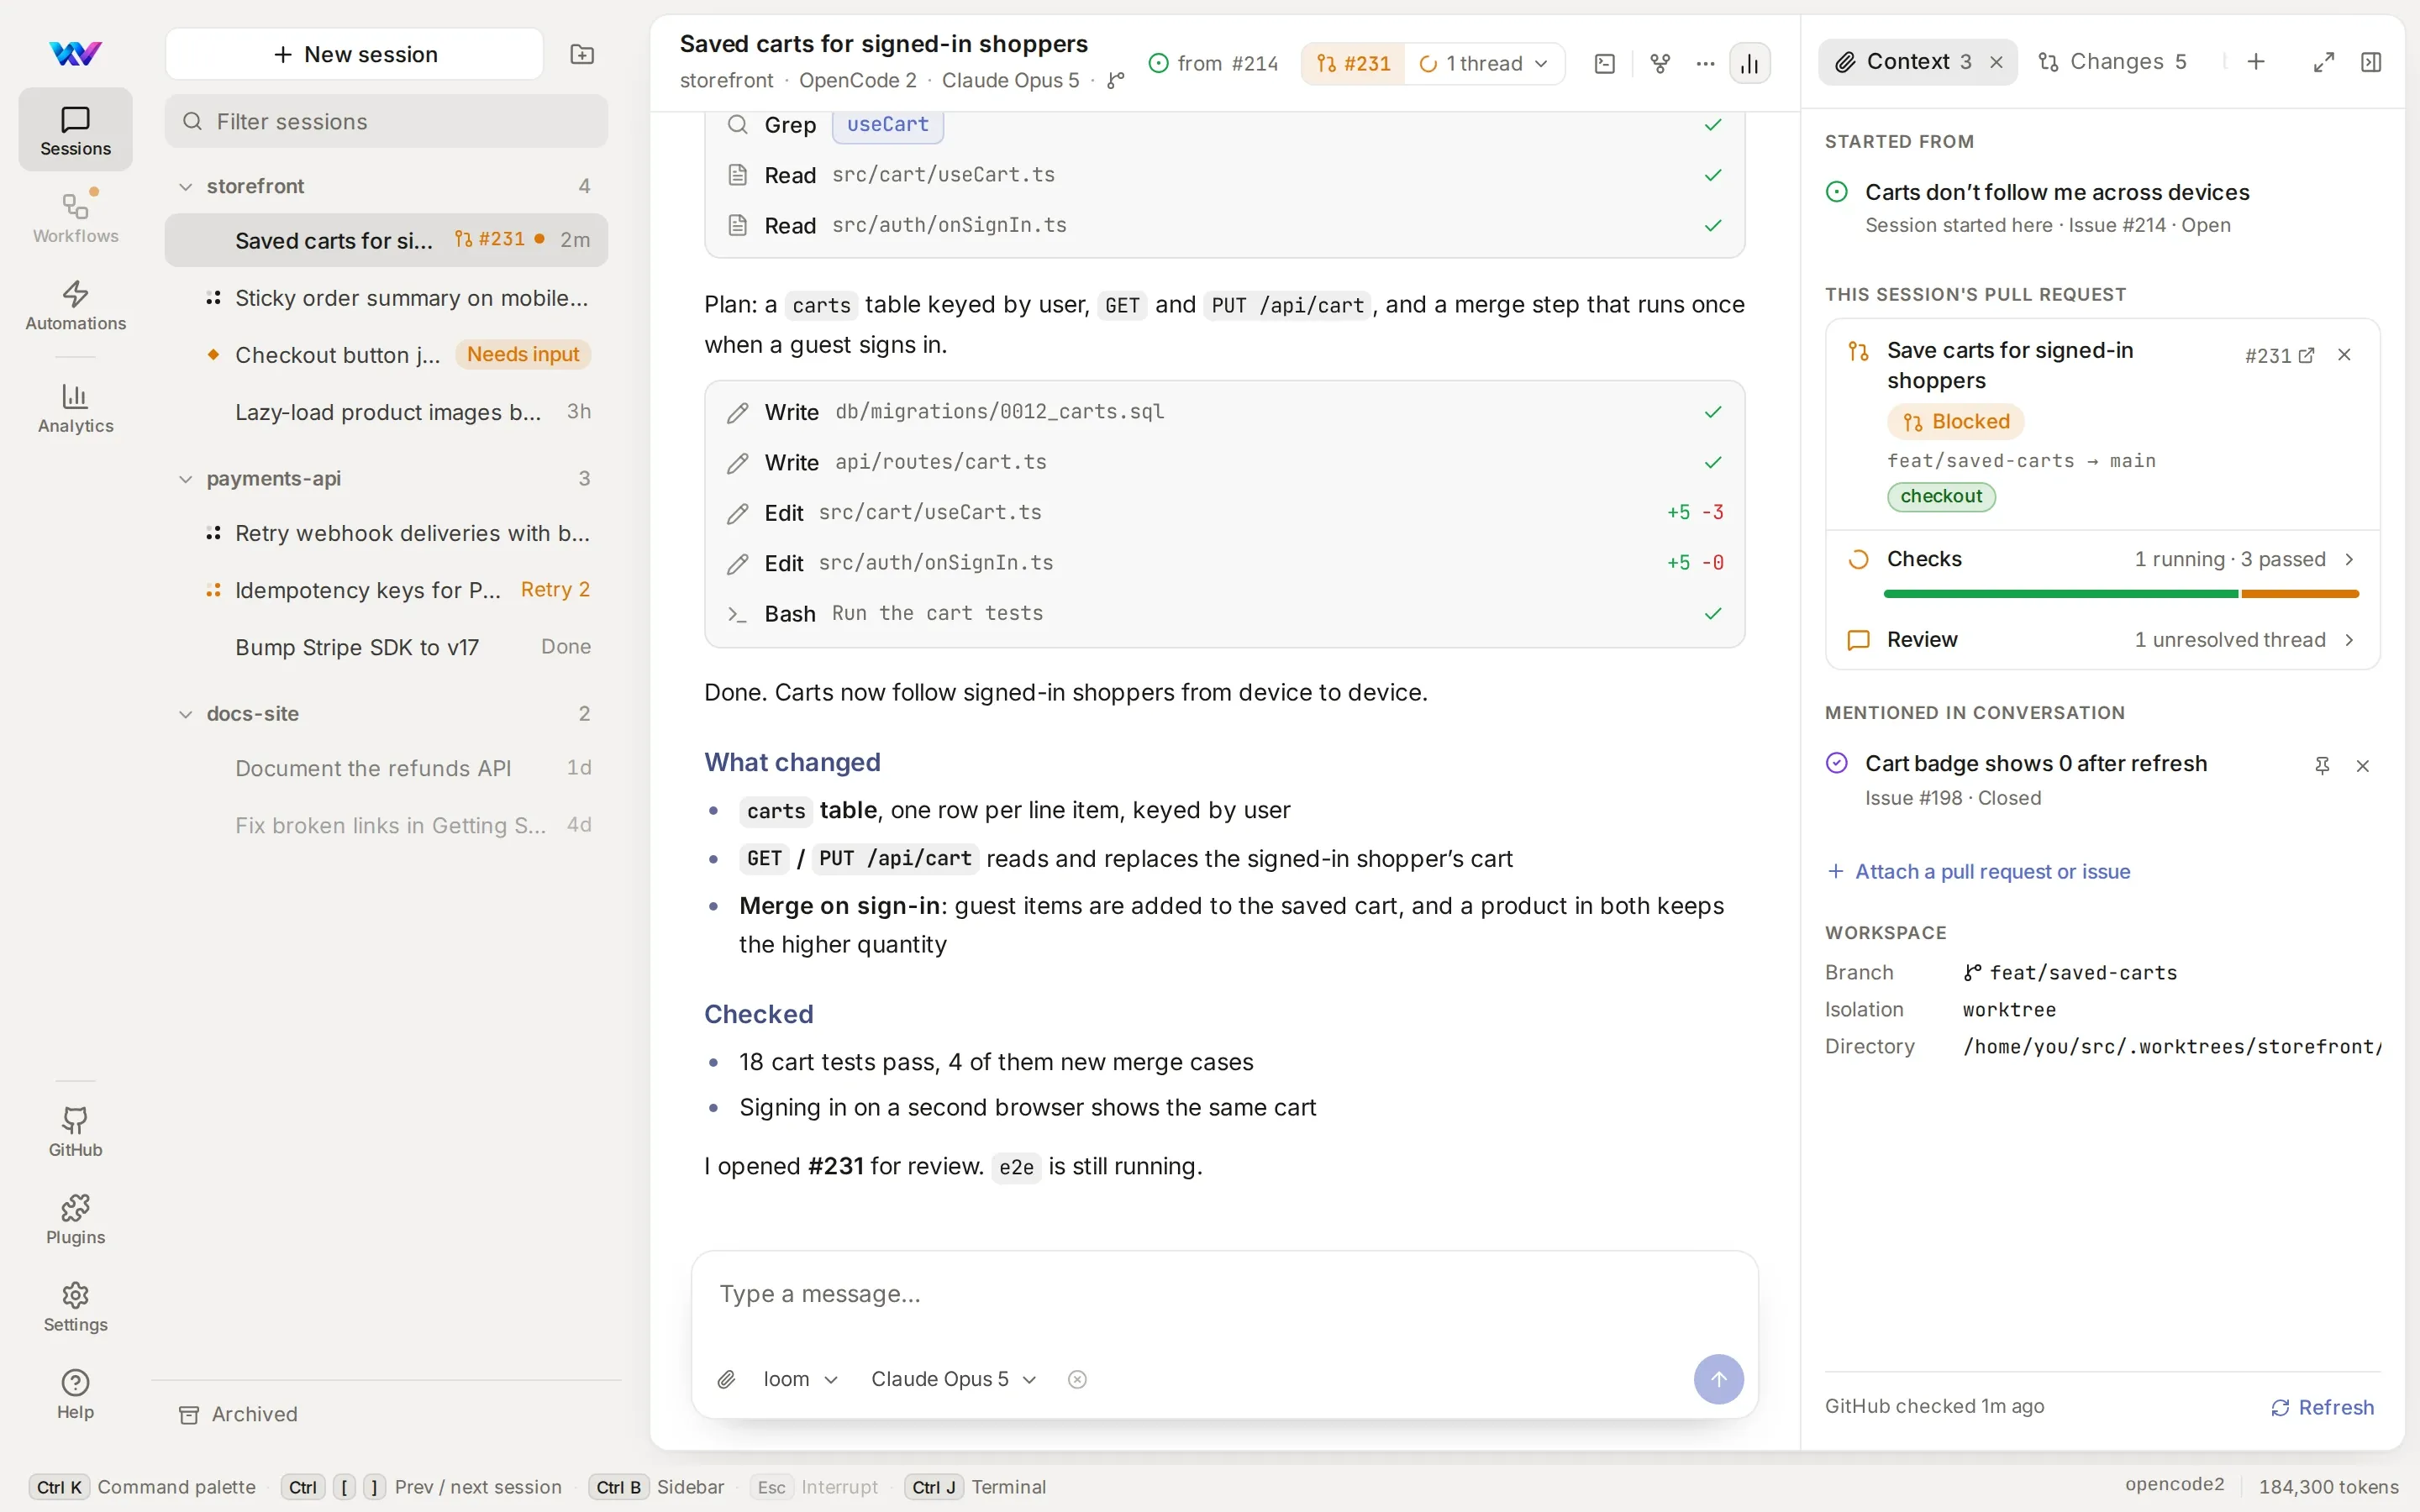Refresh the GitHub status

pos(2322,1407)
